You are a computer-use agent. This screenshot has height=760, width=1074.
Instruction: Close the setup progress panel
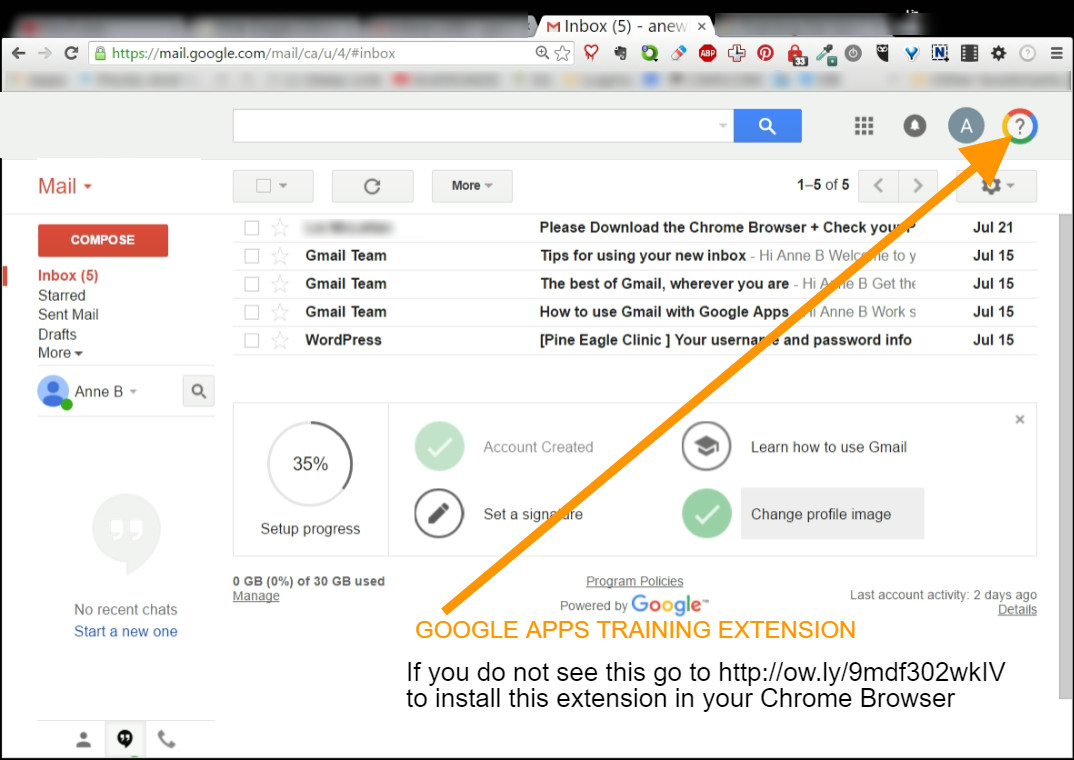(1020, 419)
